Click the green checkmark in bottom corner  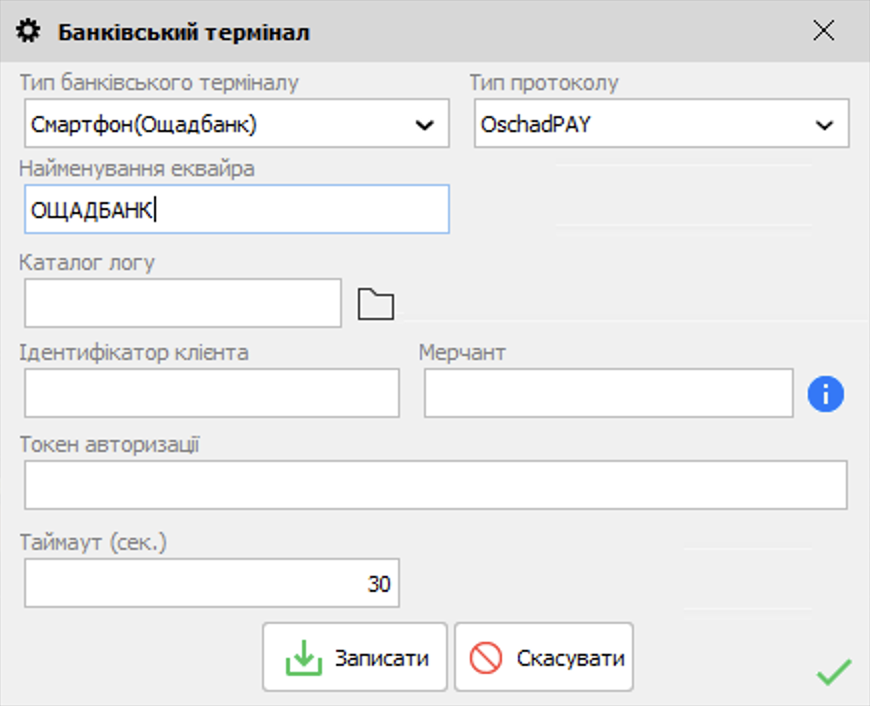tap(833, 672)
